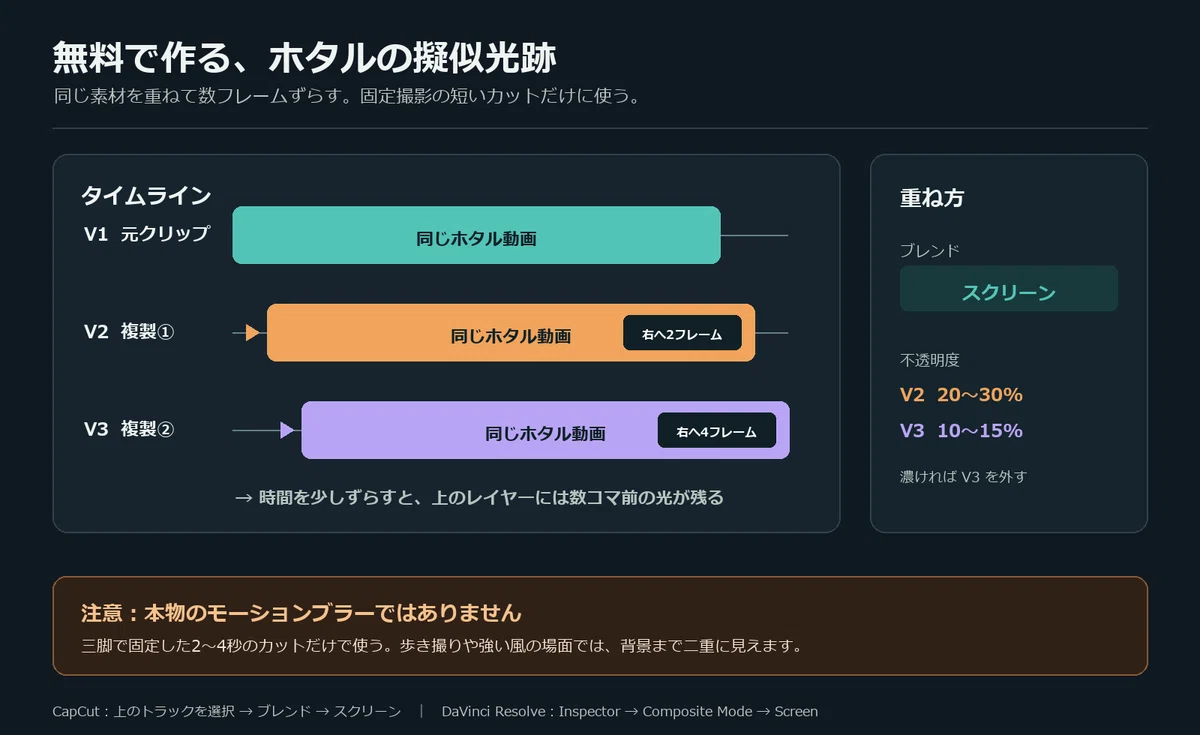The image size is (1200, 735).
Task: Click the 右へ4フレーム badge
Action: (x=717, y=430)
